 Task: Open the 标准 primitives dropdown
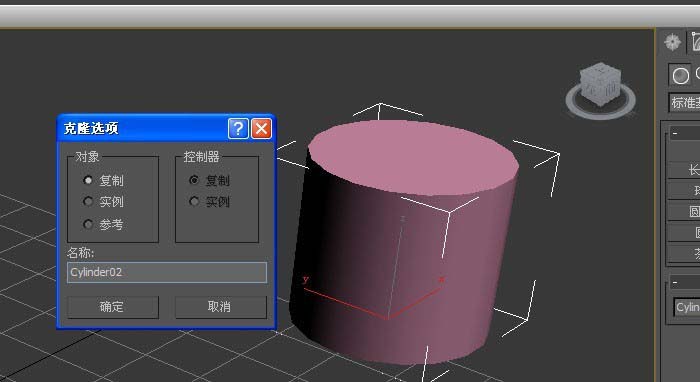tap(684, 103)
